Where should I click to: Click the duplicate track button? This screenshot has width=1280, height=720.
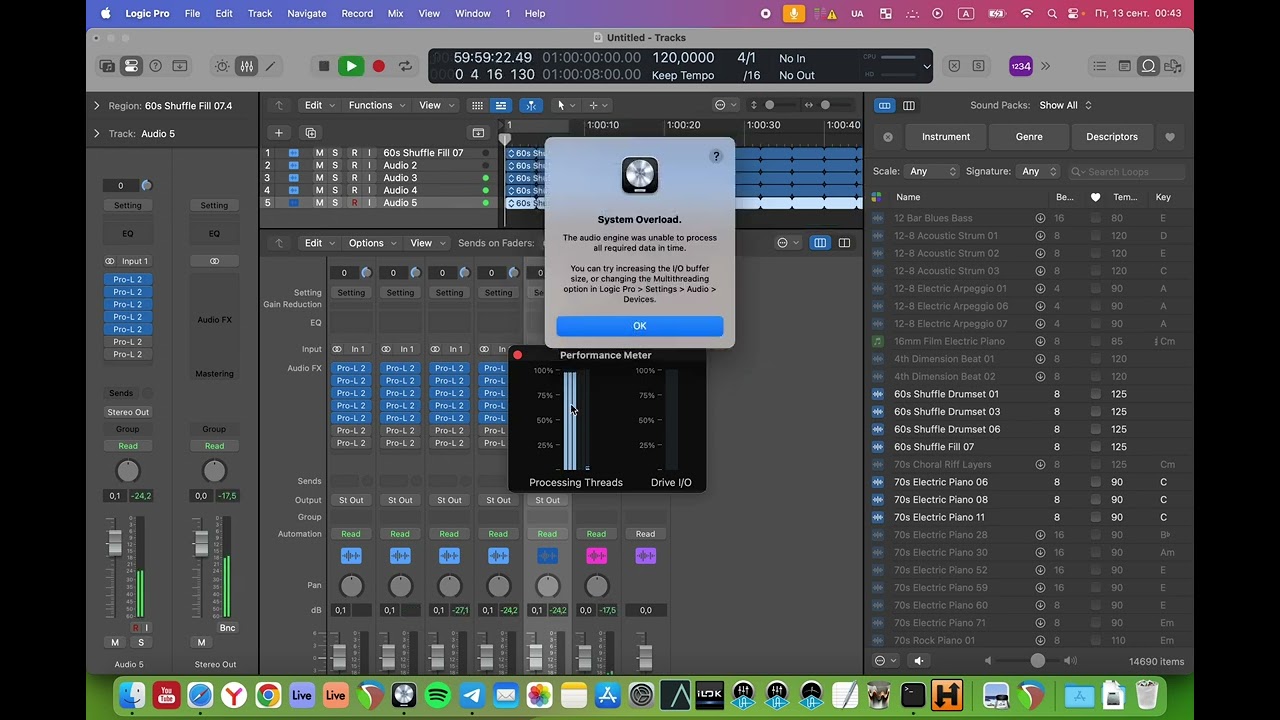(310, 133)
